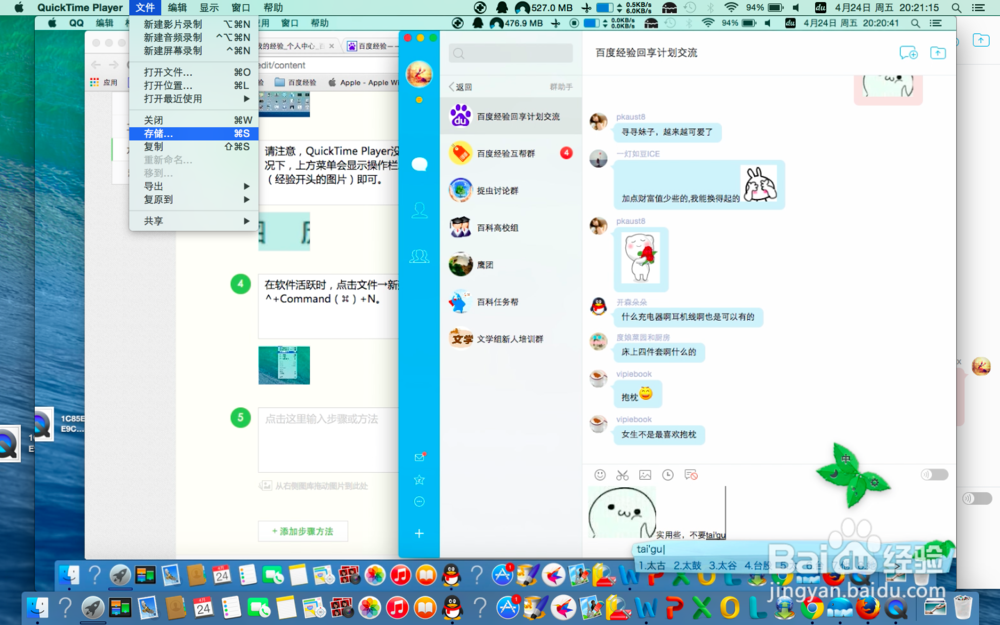Click the QQ profile avatar in sidebar
The width and height of the screenshot is (1000, 625).
(x=419, y=74)
